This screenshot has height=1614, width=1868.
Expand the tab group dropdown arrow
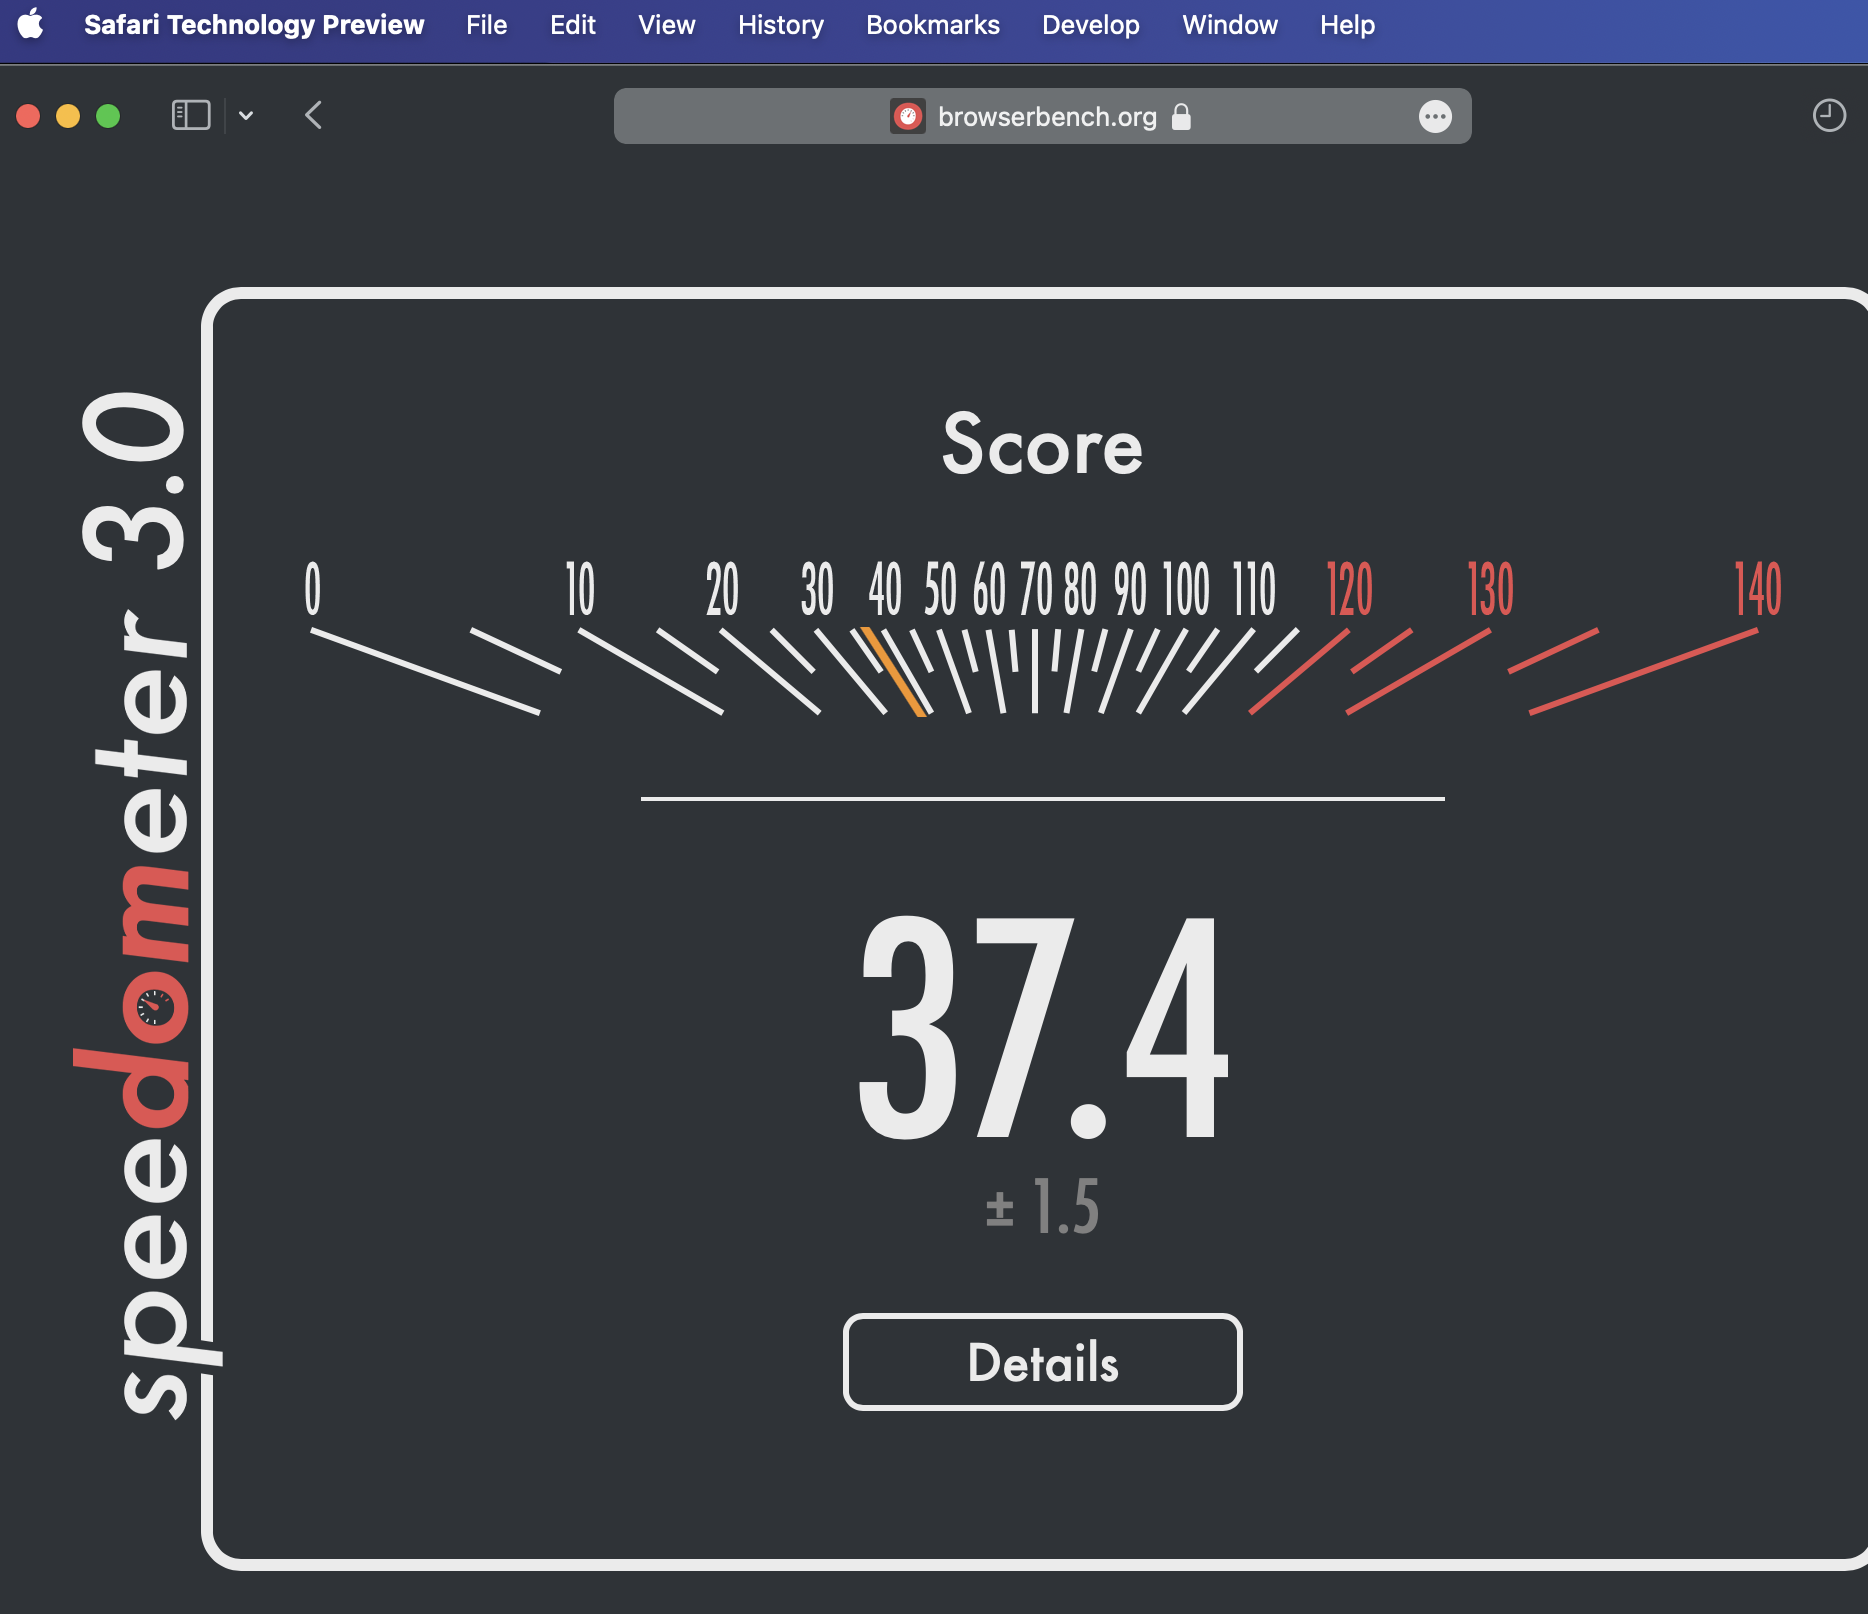[x=246, y=116]
